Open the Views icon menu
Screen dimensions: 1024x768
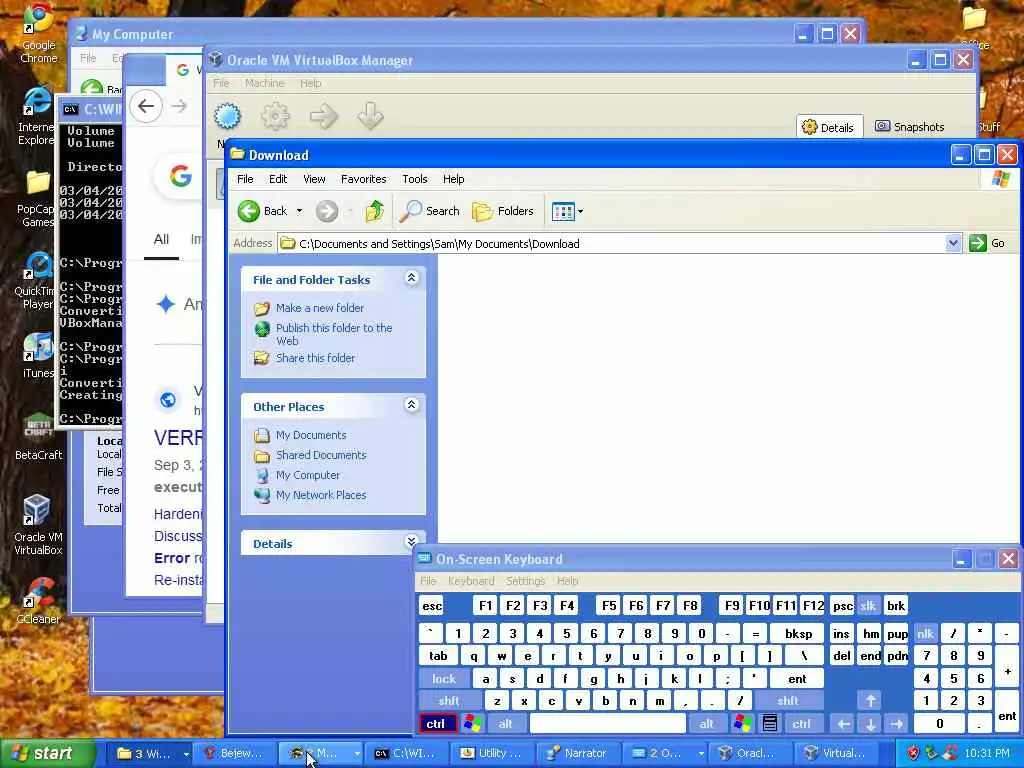[567, 211]
